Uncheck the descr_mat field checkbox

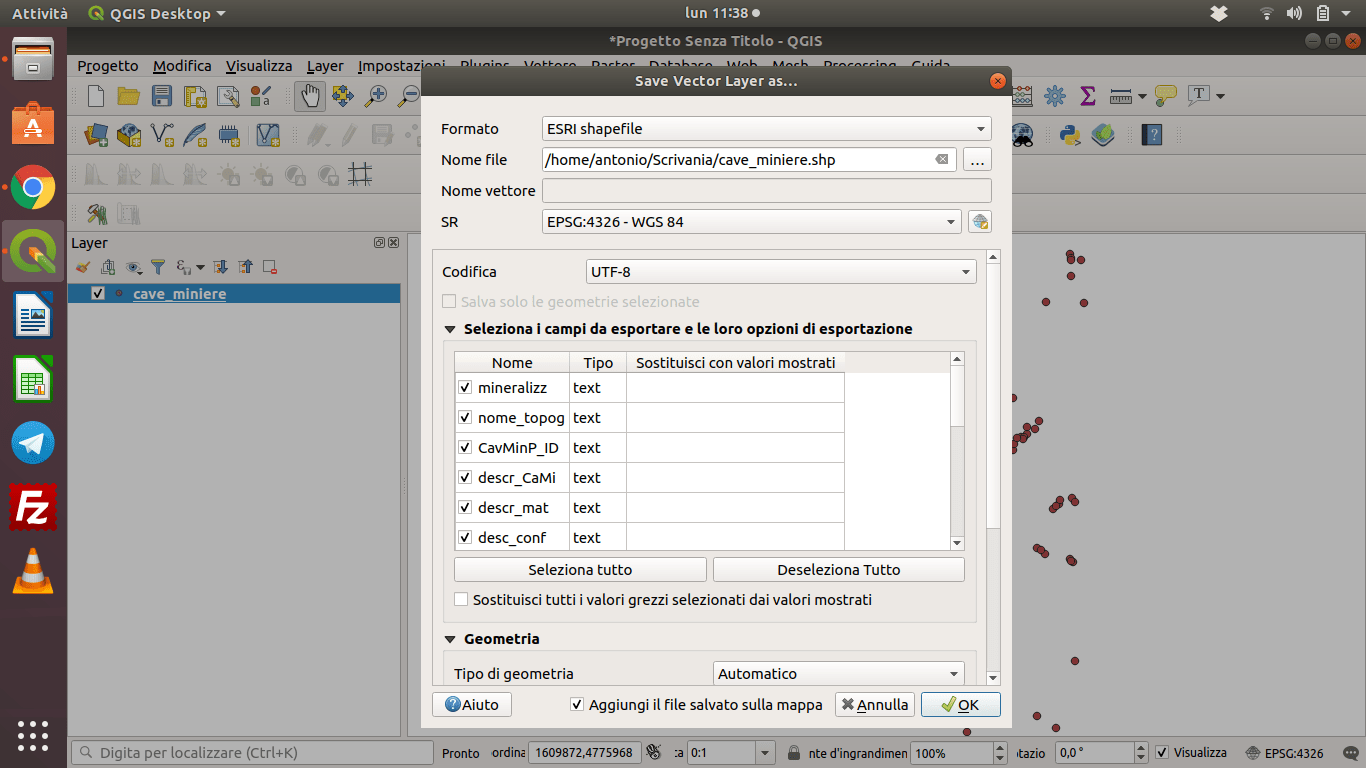coord(465,507)
